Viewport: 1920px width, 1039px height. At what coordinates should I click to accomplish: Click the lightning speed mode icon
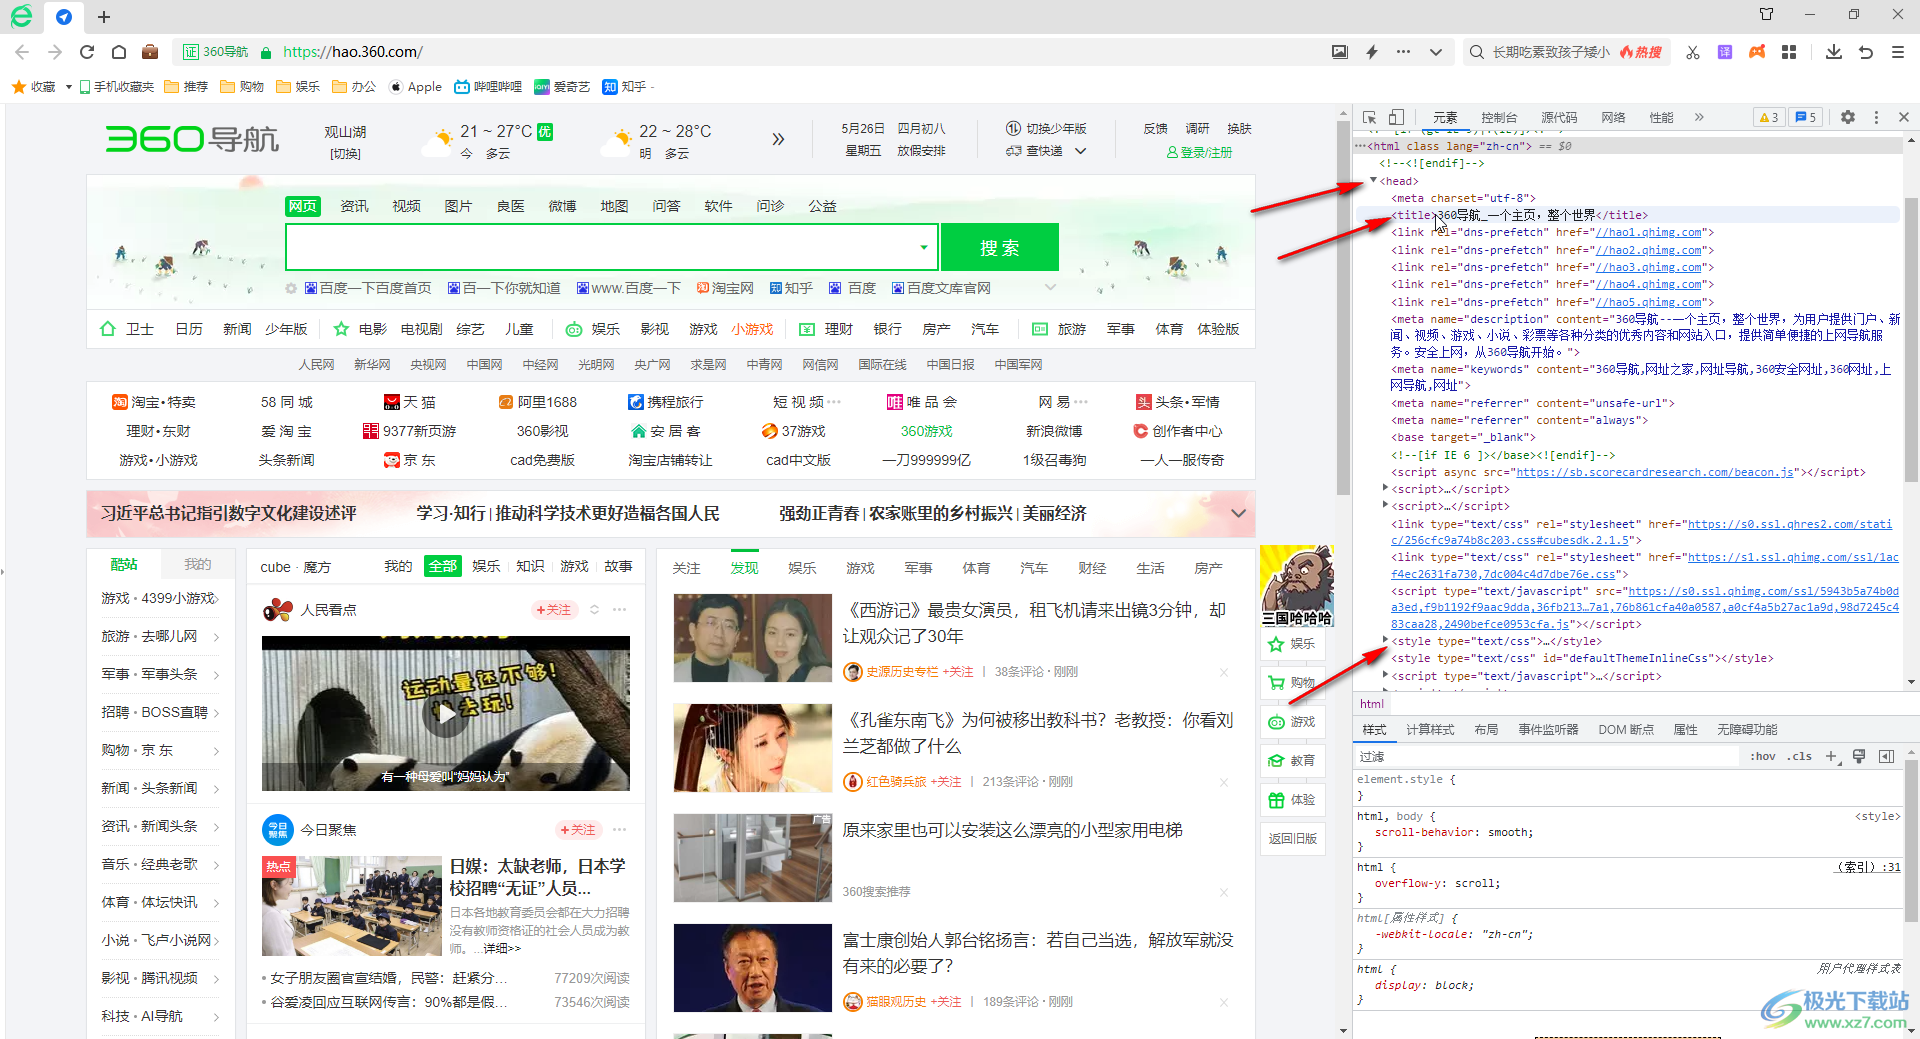pos(1372,52)
